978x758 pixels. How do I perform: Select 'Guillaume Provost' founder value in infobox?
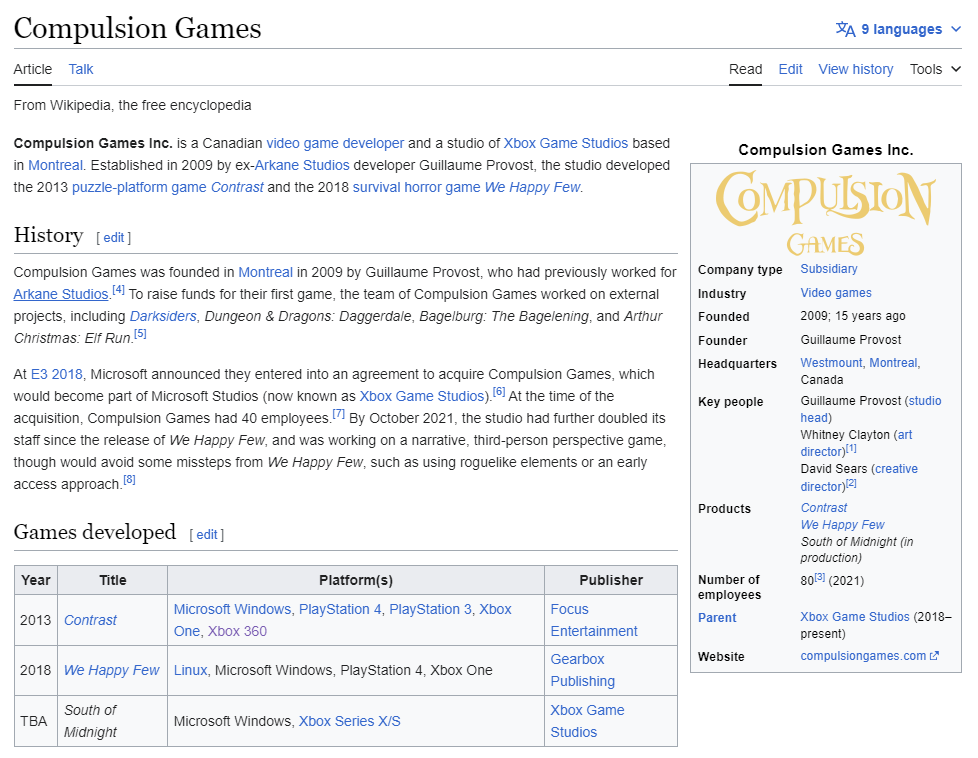pos(851,339)
